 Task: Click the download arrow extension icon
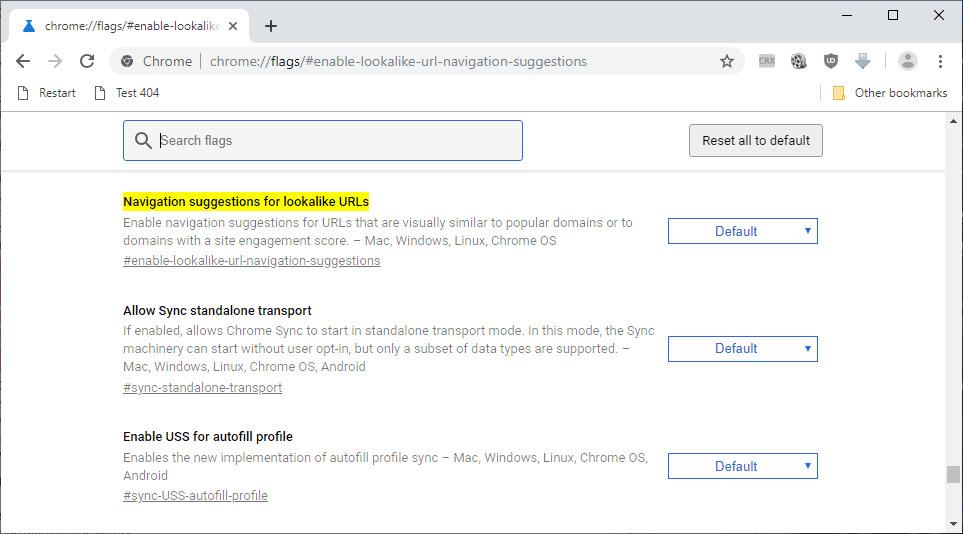863,61
